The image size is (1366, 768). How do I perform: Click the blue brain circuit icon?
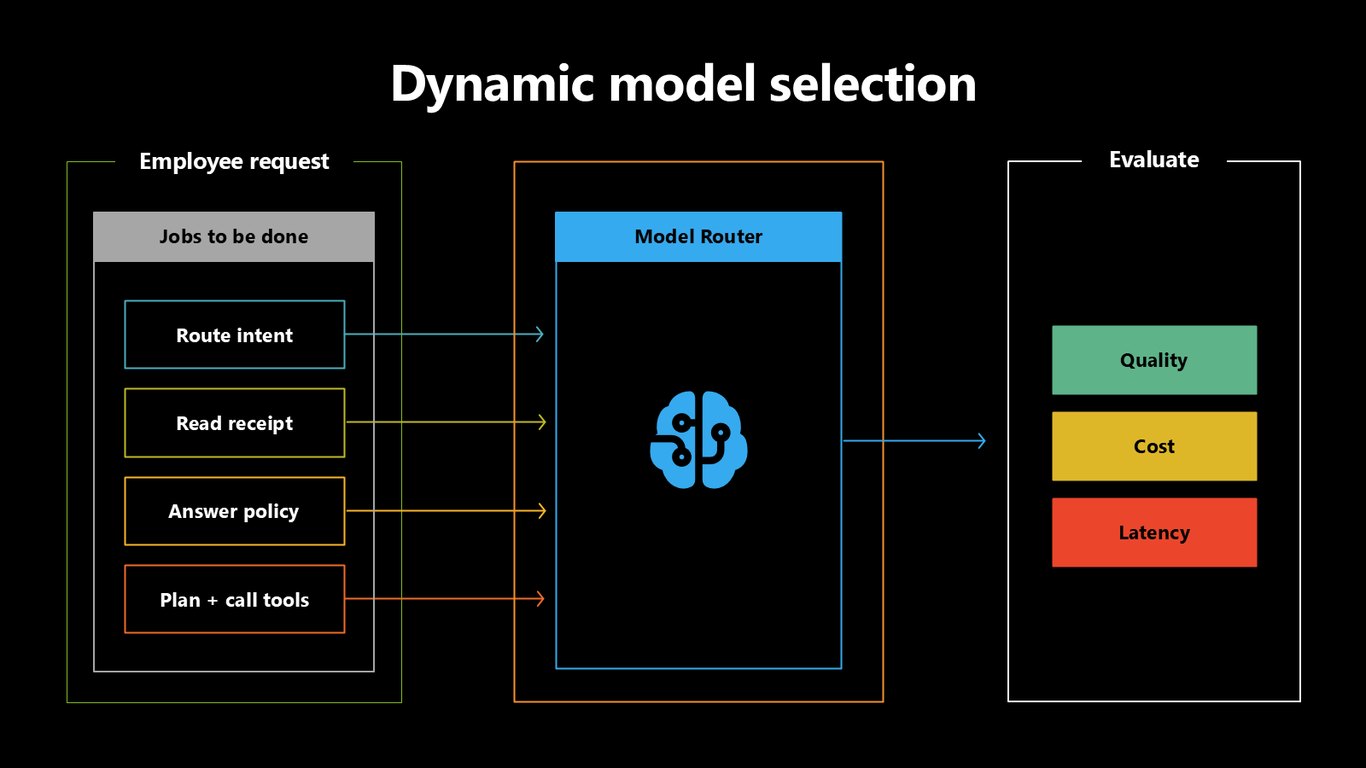coord(699,440)
